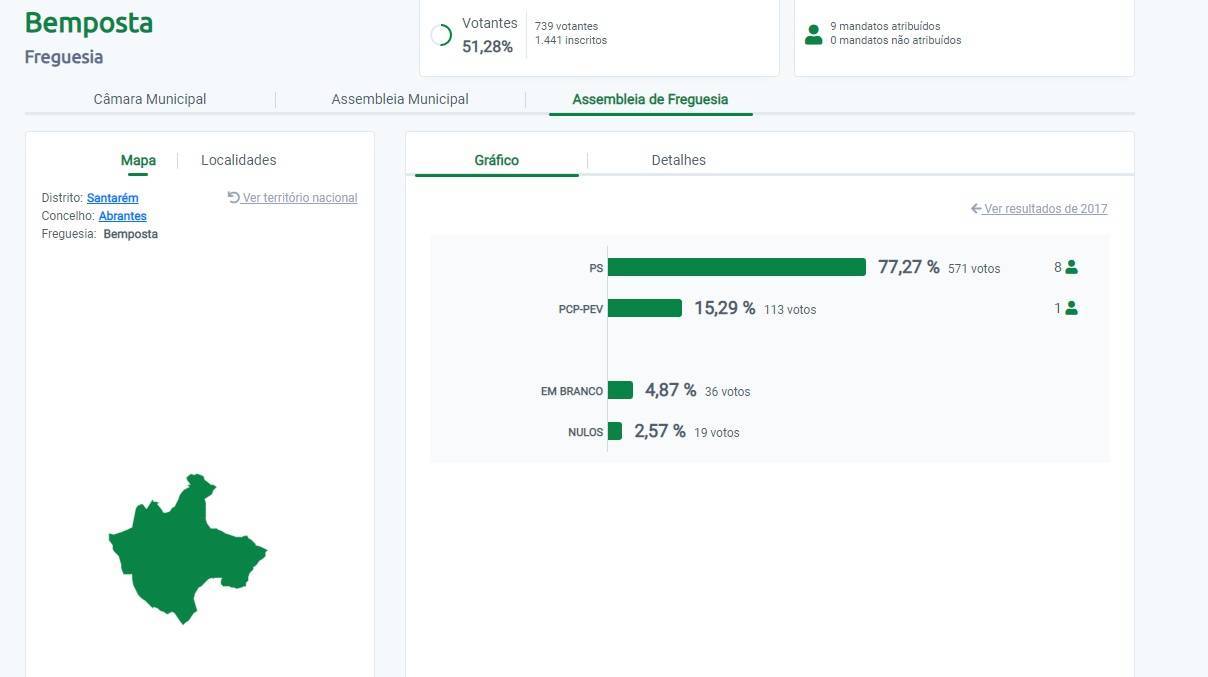Screen dimensions: 1208x677
Task: Show the Localidades list view
Action: coord(238,160)
